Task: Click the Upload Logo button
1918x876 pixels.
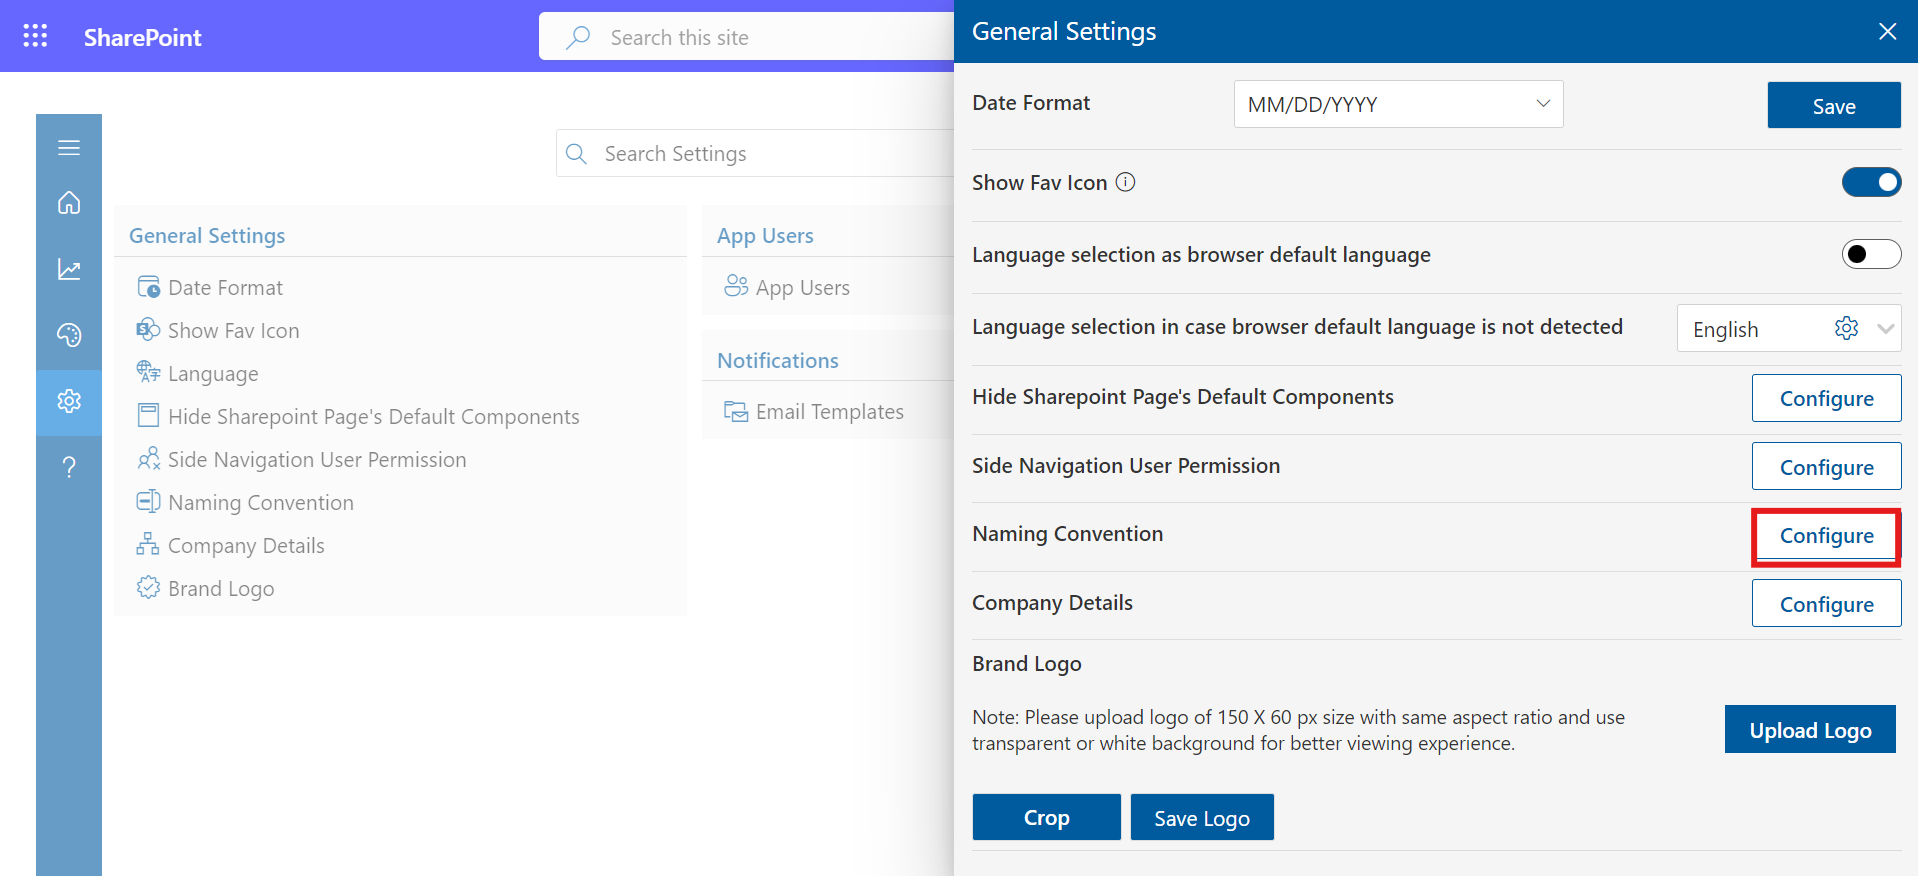Action: (x=1810, y=729)
